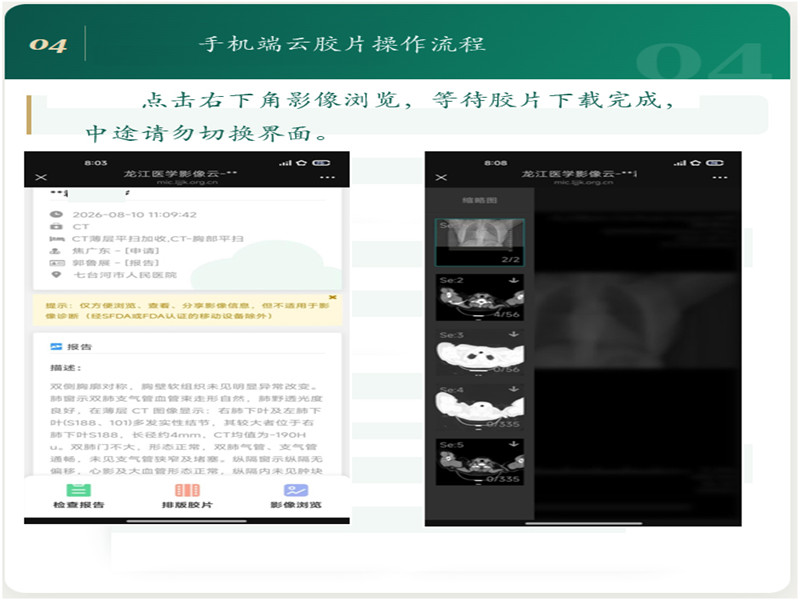Image resolution: width=800 pixels, height=600 pixels.
Task: Open the three-dot menu on left phone
Action: coord(327,178)
